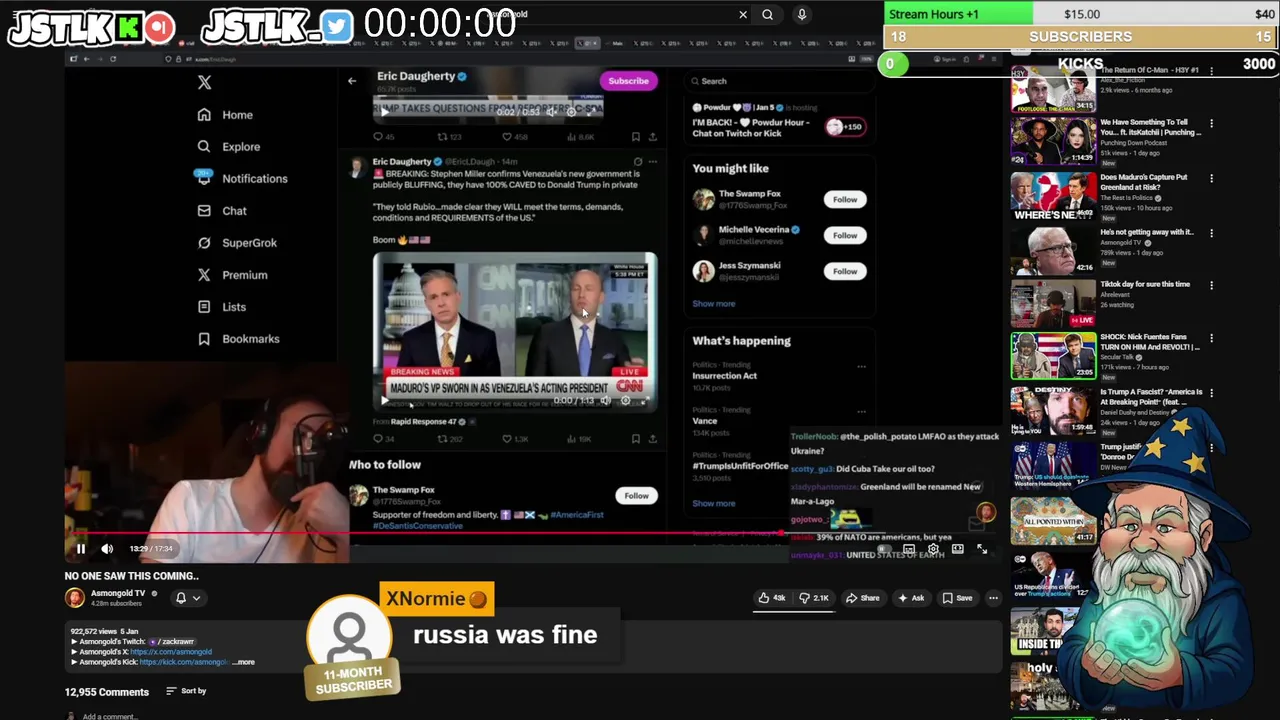The image size is (1280, 720).
Task: Like the tweet showing 458 likes
Action: 507,137
